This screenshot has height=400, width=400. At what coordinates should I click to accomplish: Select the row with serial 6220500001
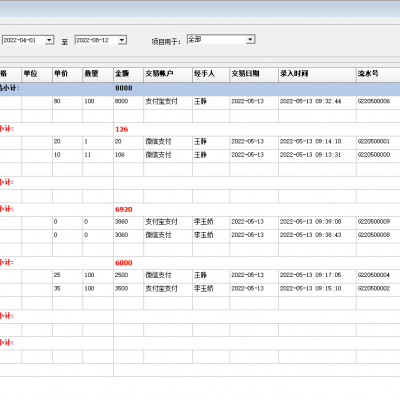[200, 142]
